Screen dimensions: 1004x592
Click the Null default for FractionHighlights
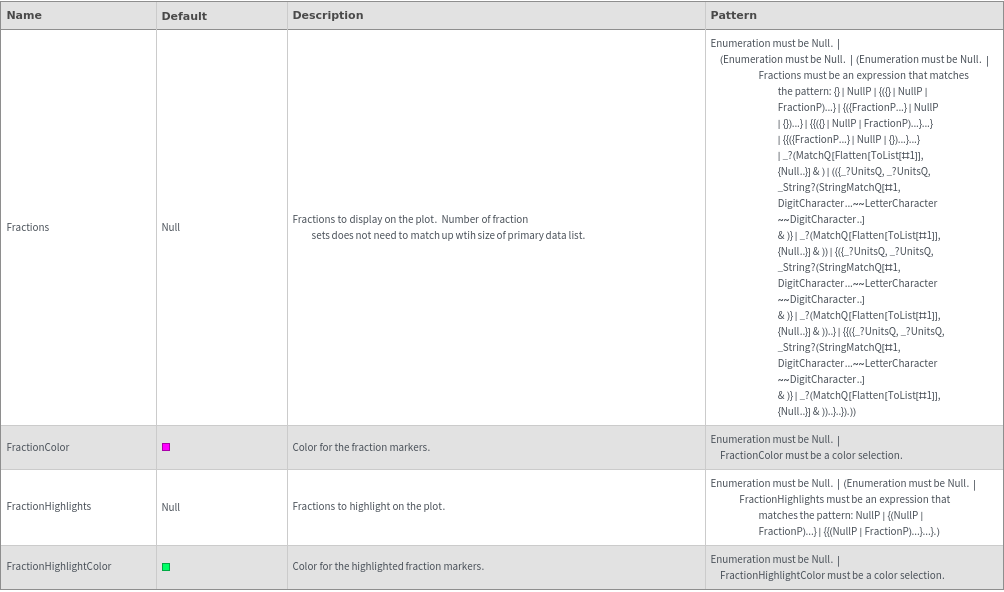[171, 507]
